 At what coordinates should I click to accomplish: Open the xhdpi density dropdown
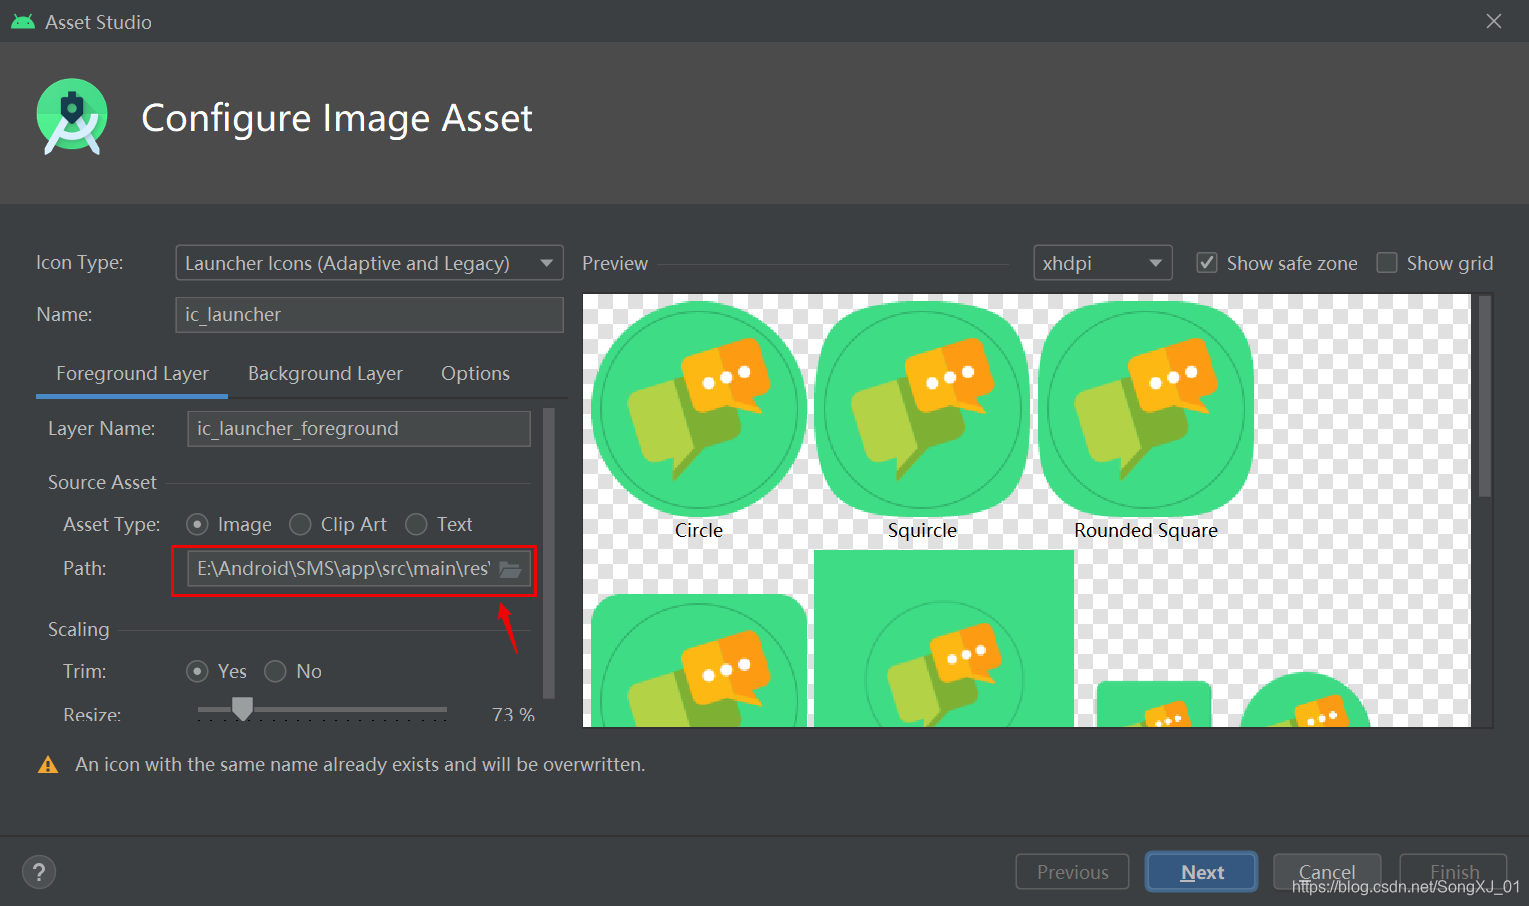click(x=1102, y=263)
